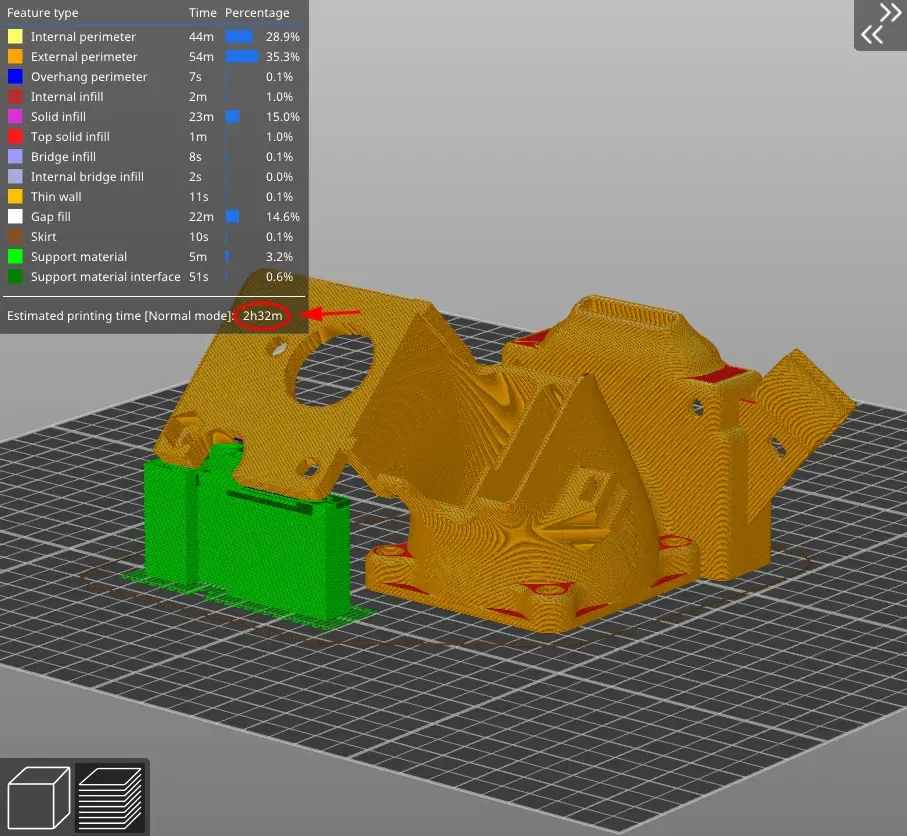Toggle Thin wall swatch

click(x=15, y=196)
